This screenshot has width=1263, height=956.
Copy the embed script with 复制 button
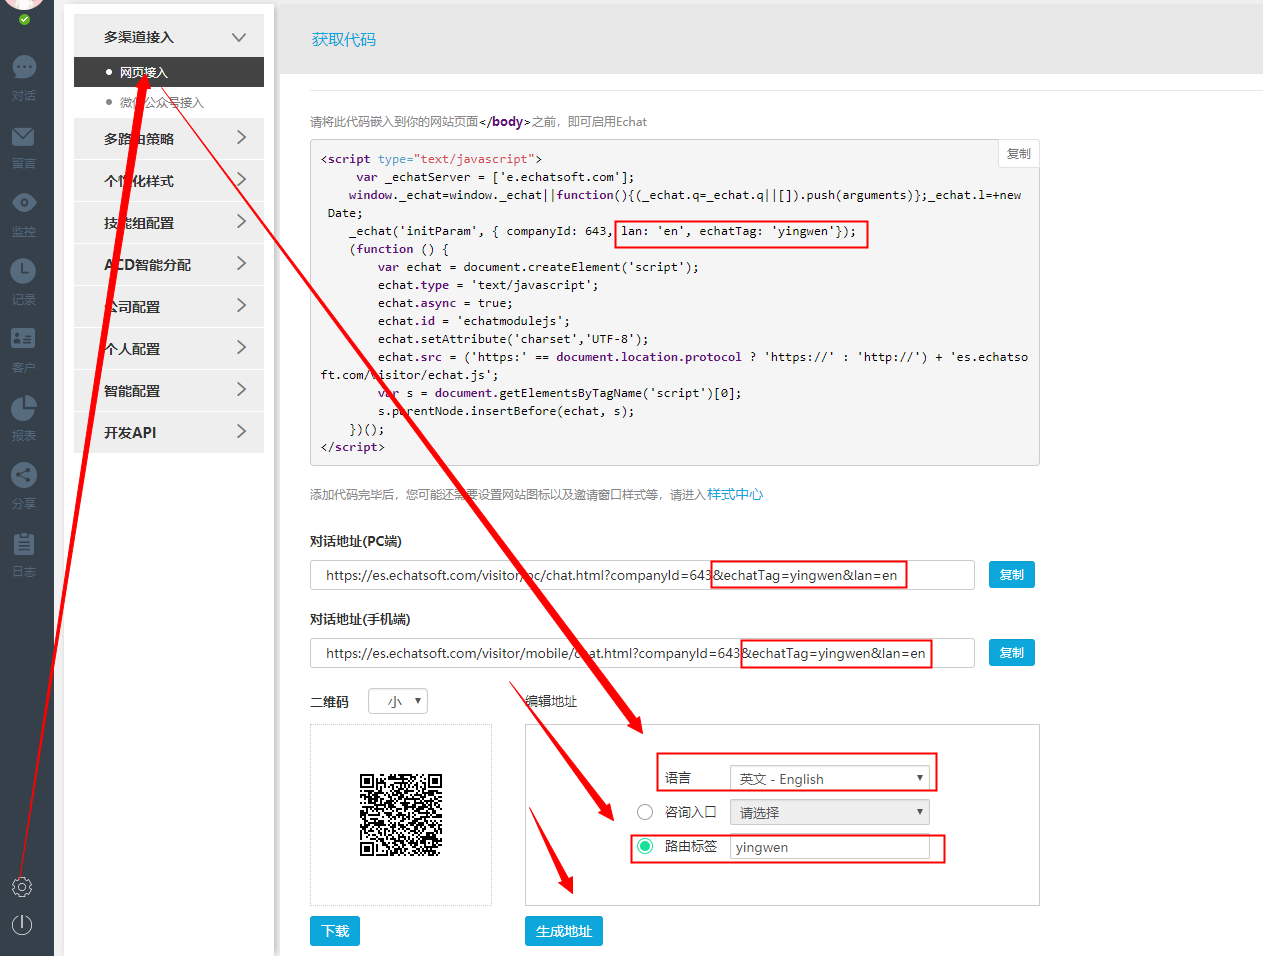pyautogui.click(x=1019, y=153)
